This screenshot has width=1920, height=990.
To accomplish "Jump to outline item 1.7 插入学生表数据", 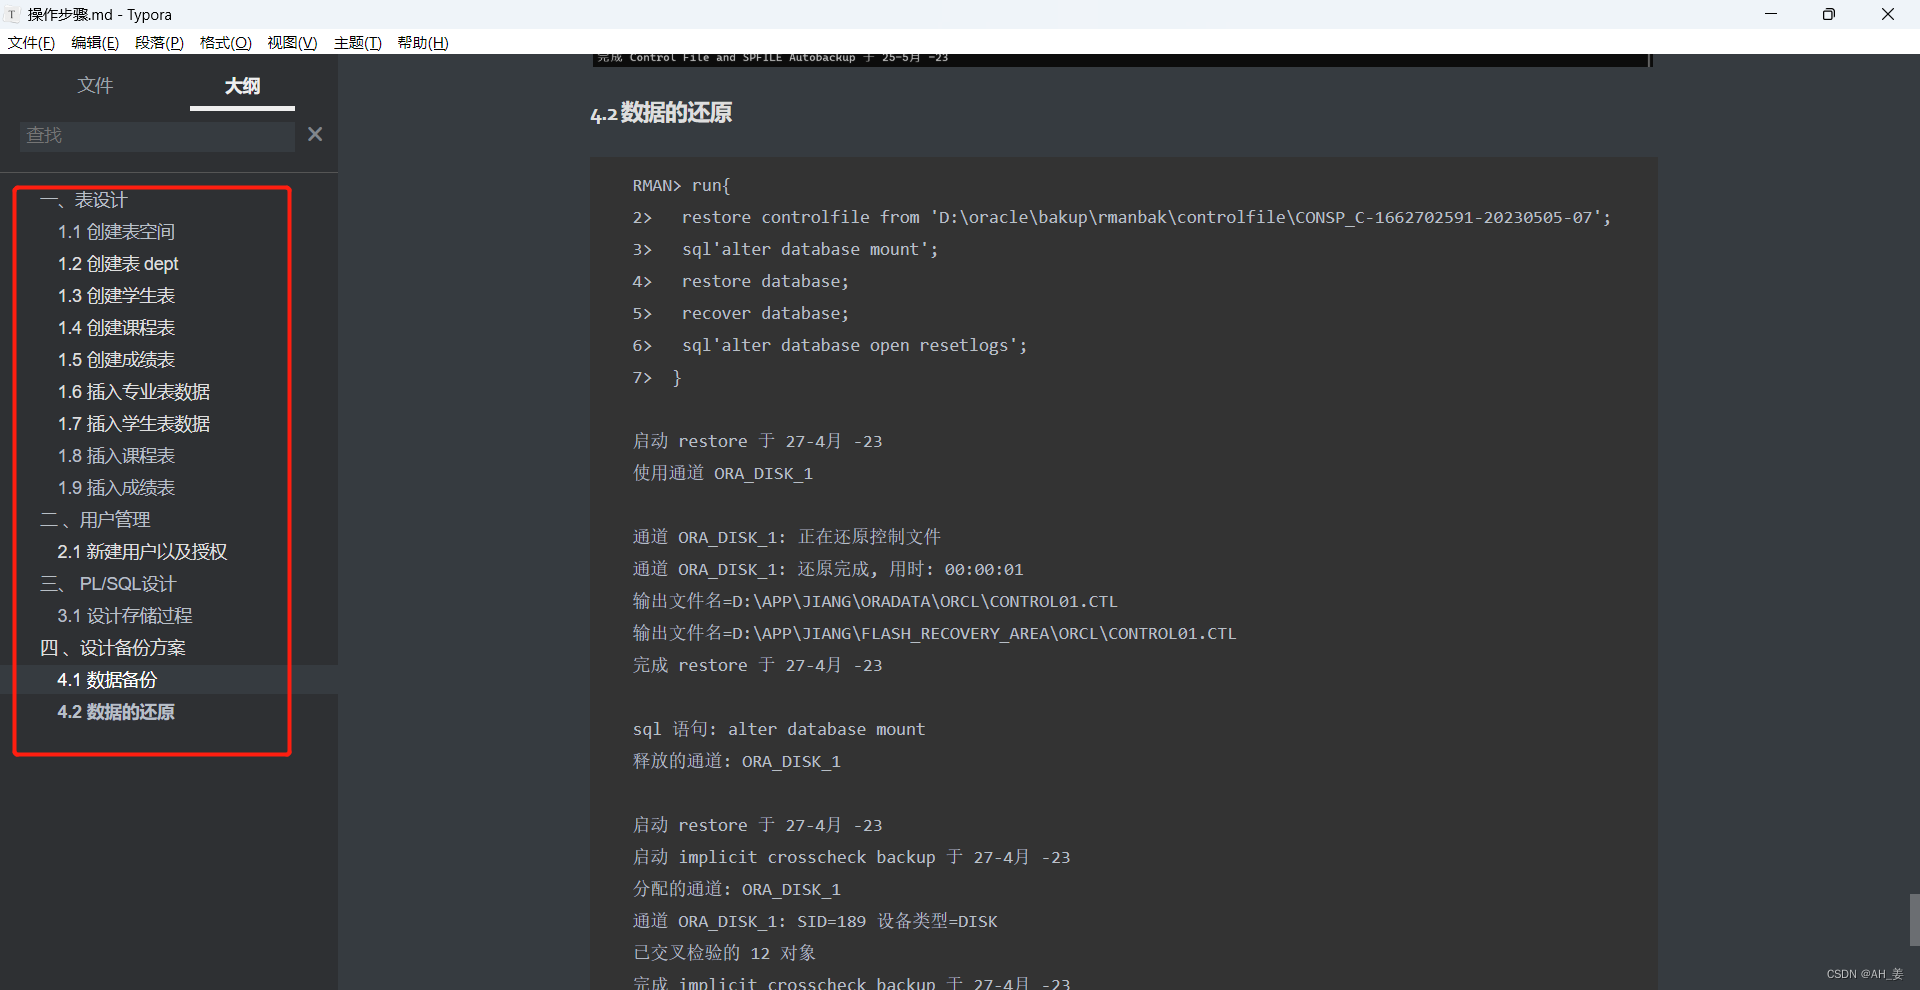I will [134, 424].
